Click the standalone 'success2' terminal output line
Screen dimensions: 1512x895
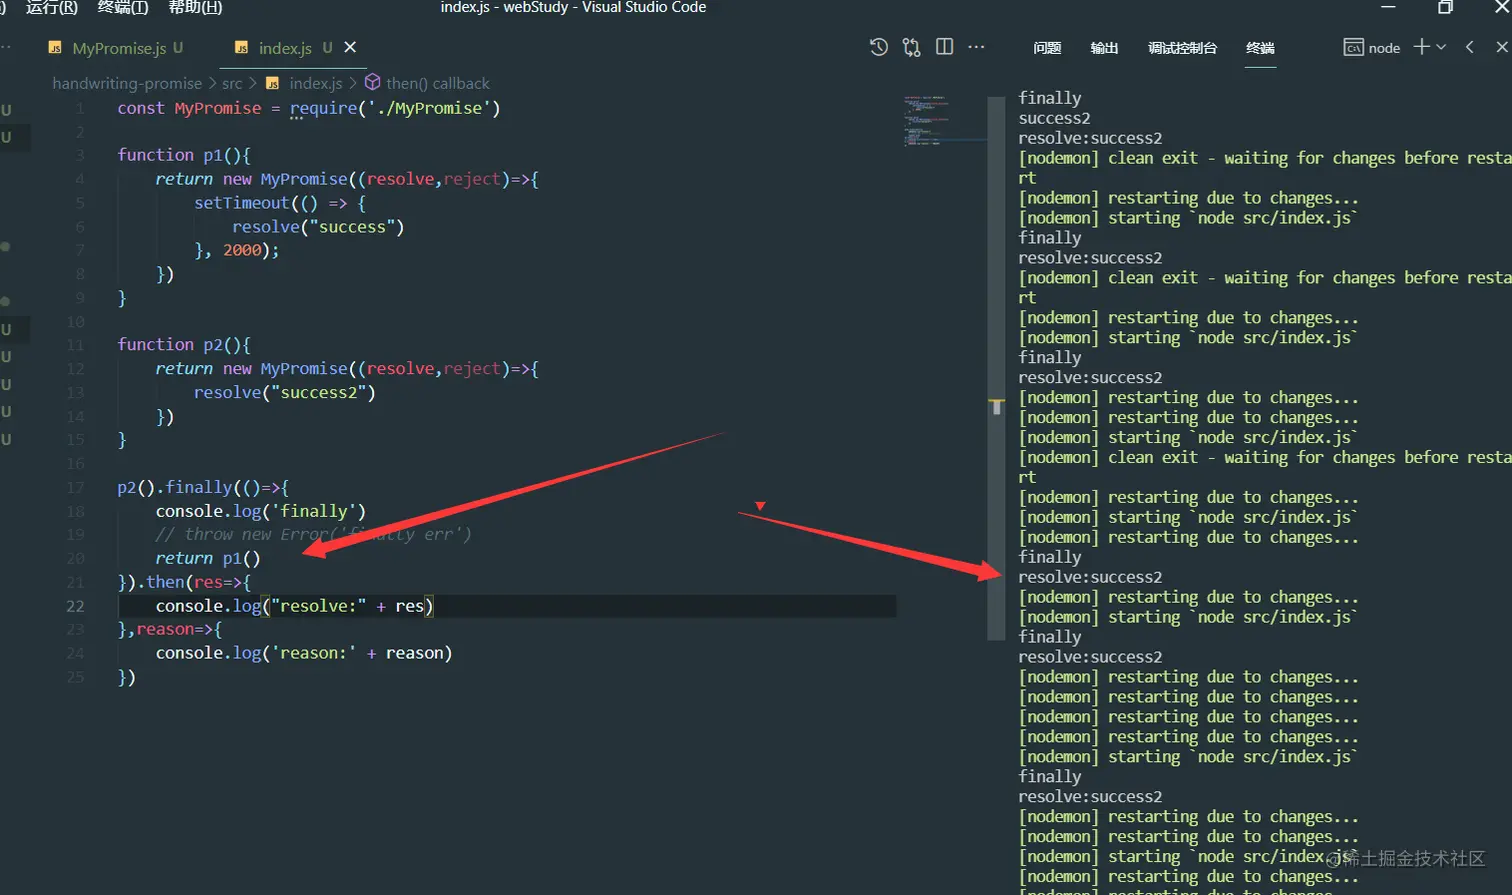point(1054,118)
